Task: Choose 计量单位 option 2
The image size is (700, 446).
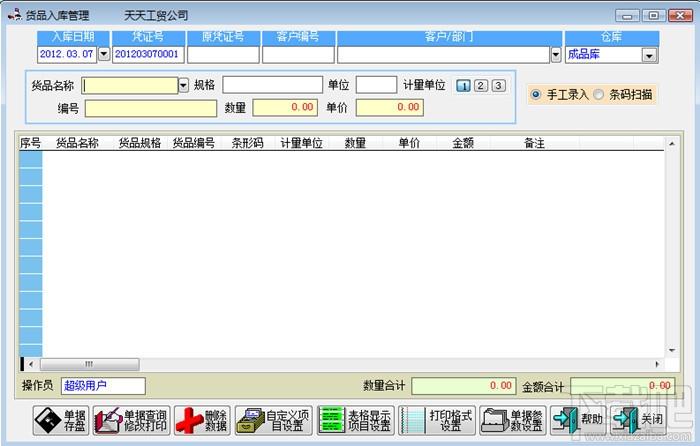Action: click(481, 85)
